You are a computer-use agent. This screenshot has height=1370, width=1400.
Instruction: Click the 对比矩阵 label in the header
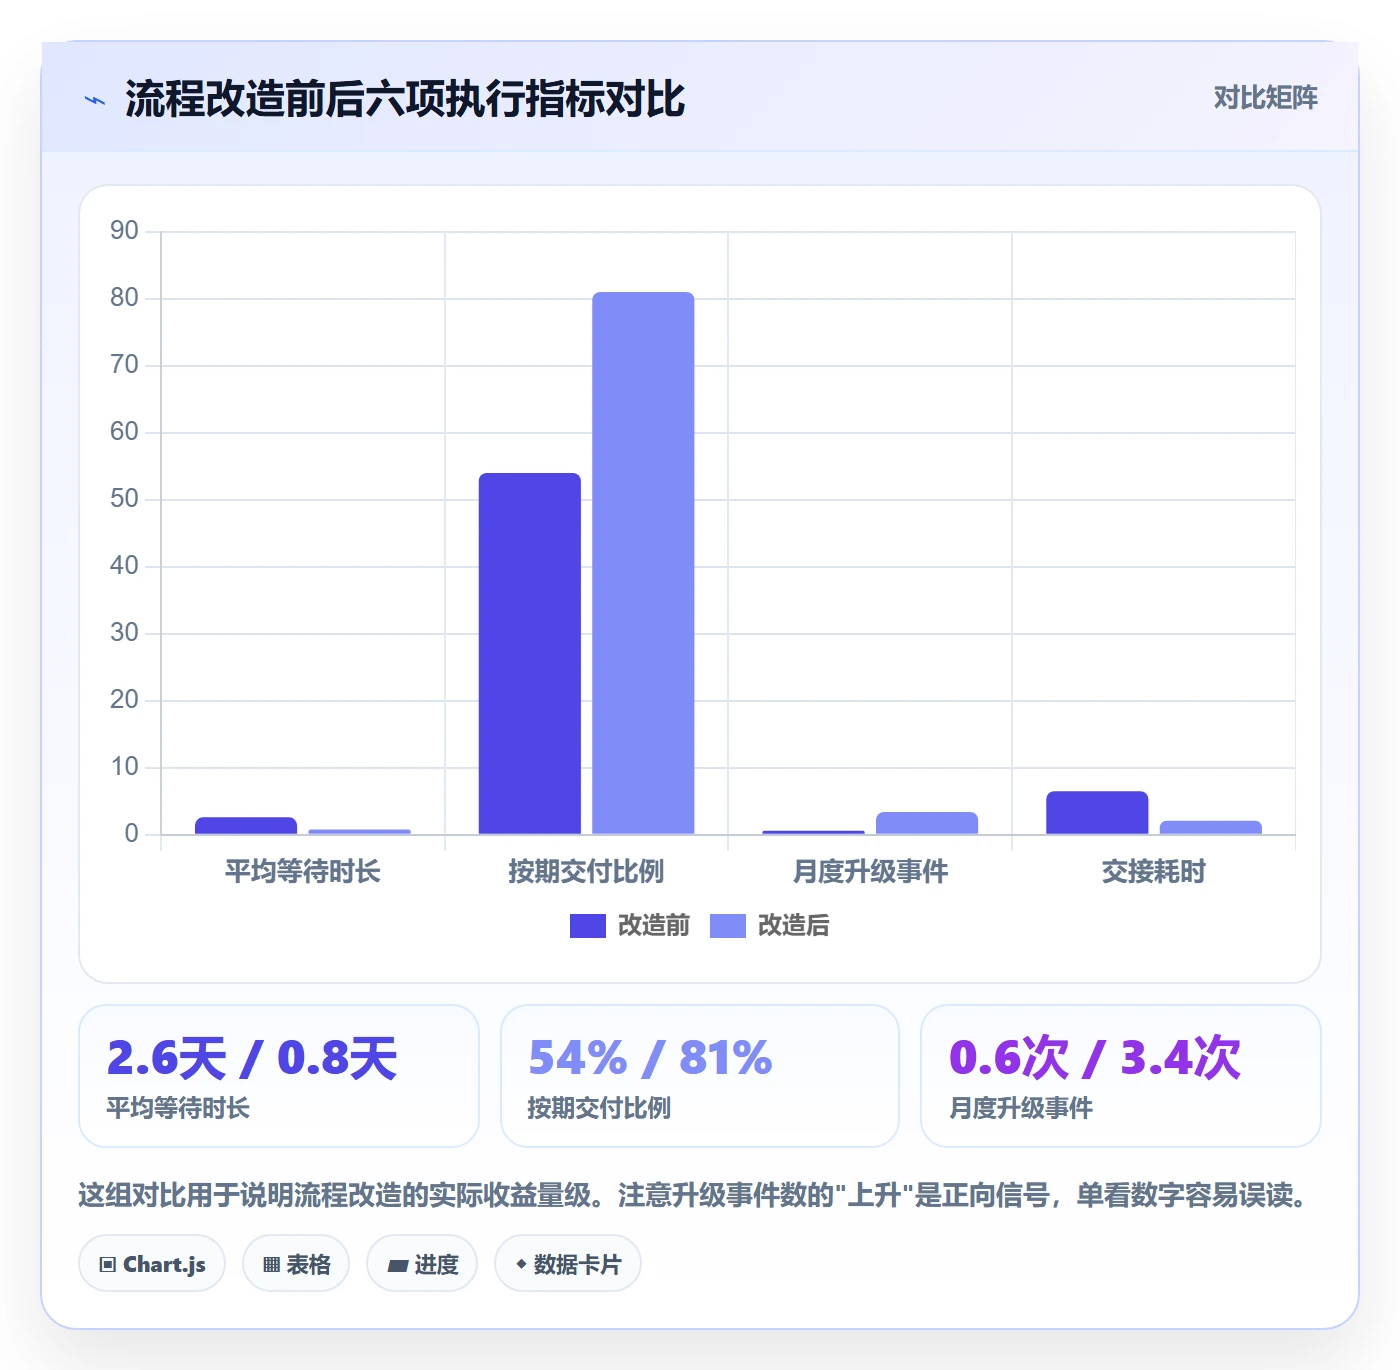click(x=1265, y=98)
